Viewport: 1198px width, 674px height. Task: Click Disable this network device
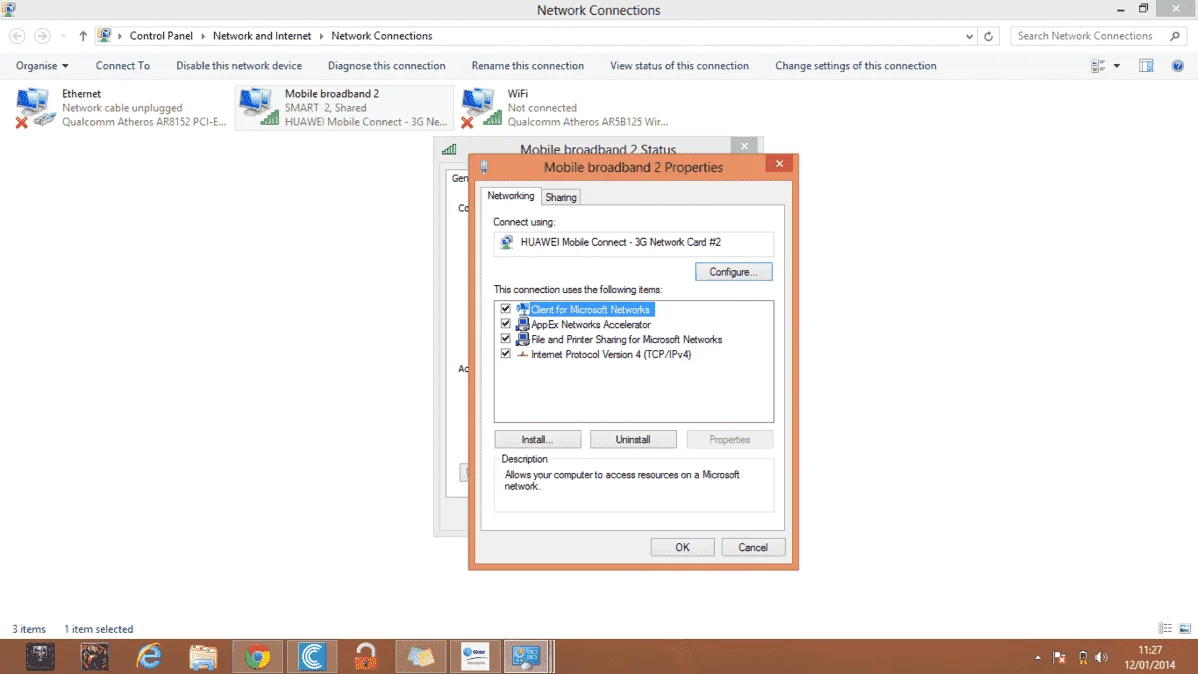(x=239, y=66)
